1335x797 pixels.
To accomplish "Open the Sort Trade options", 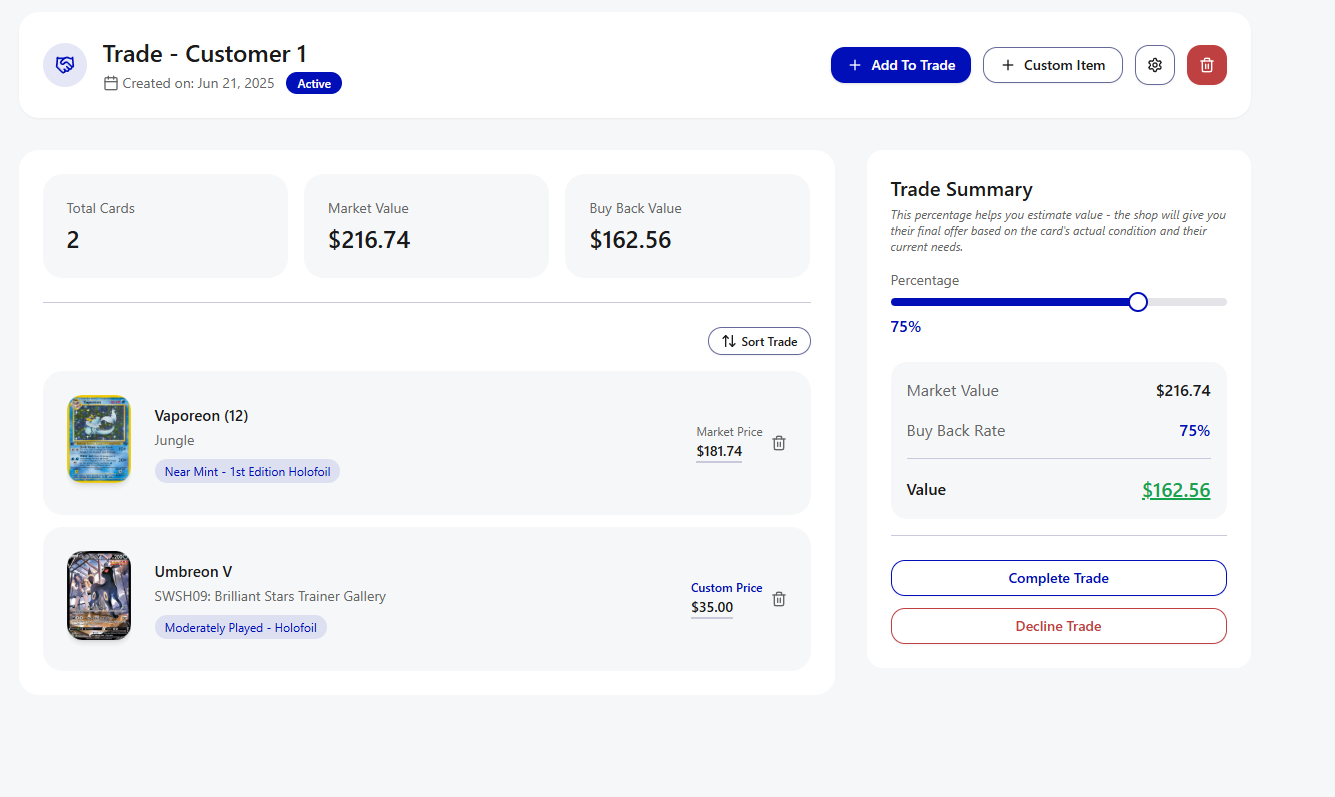I will tap(759, 341).
